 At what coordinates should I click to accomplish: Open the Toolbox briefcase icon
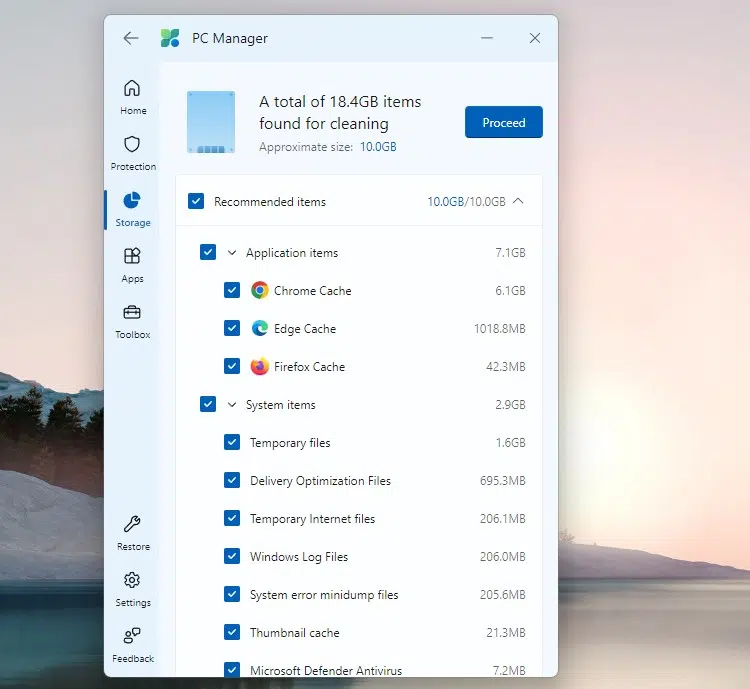coord(133,313)
